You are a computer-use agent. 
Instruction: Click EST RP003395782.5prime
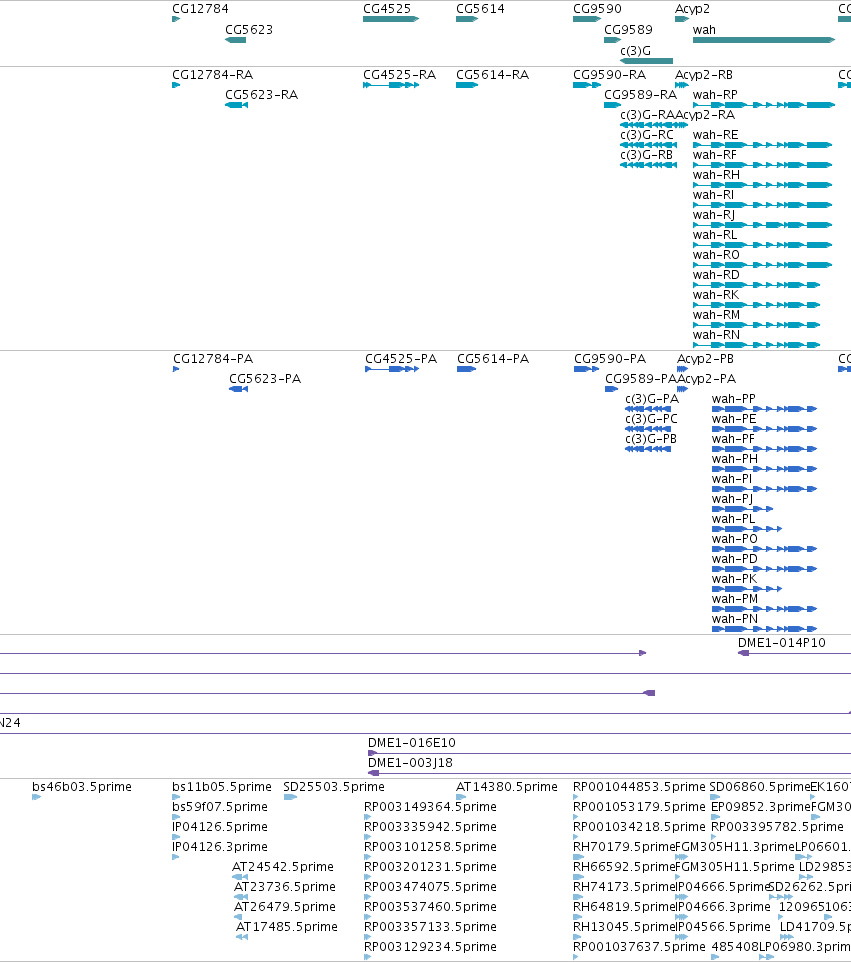click(x=777, y=826)
